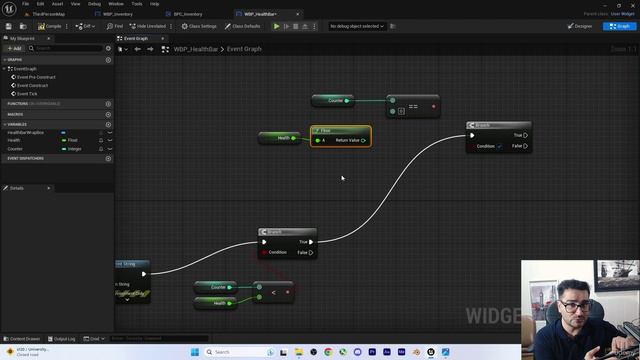Switch to Graph view
The image size is (640, 360).
tap(619, 26)
